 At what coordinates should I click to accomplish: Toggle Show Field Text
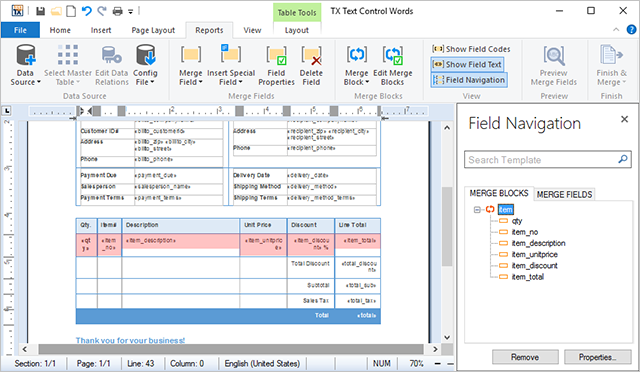467,65
